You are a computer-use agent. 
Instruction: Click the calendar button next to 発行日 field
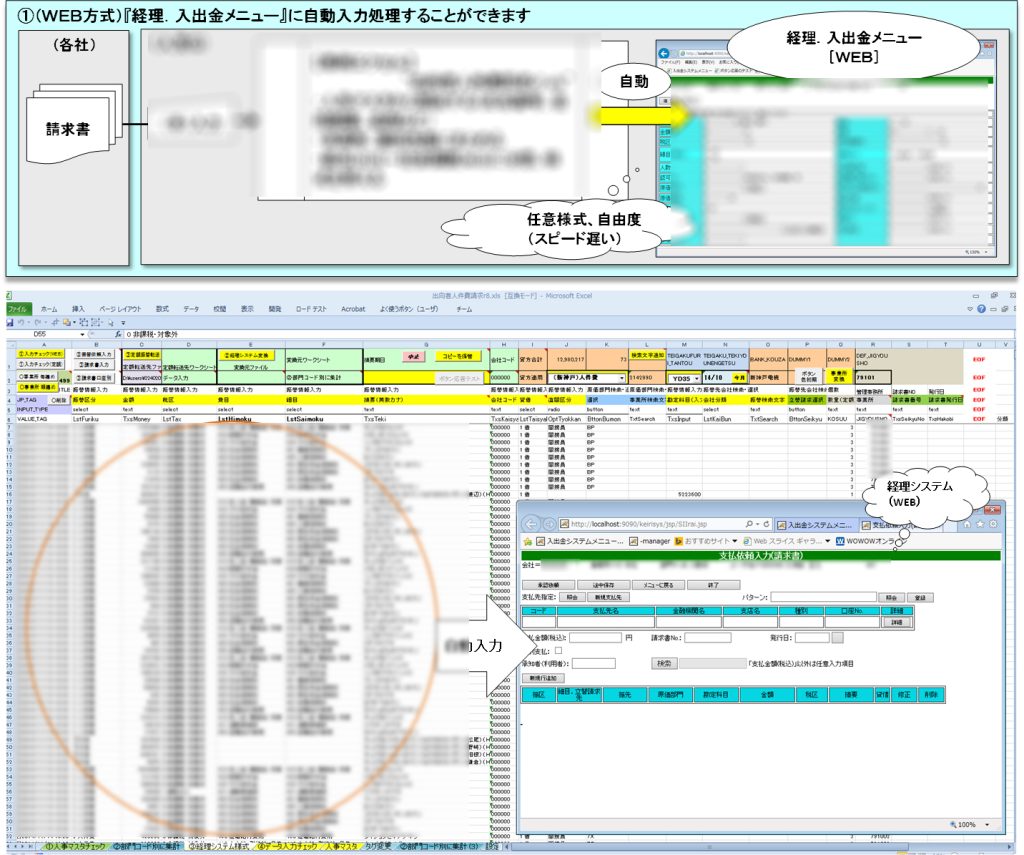pos(838,636)
